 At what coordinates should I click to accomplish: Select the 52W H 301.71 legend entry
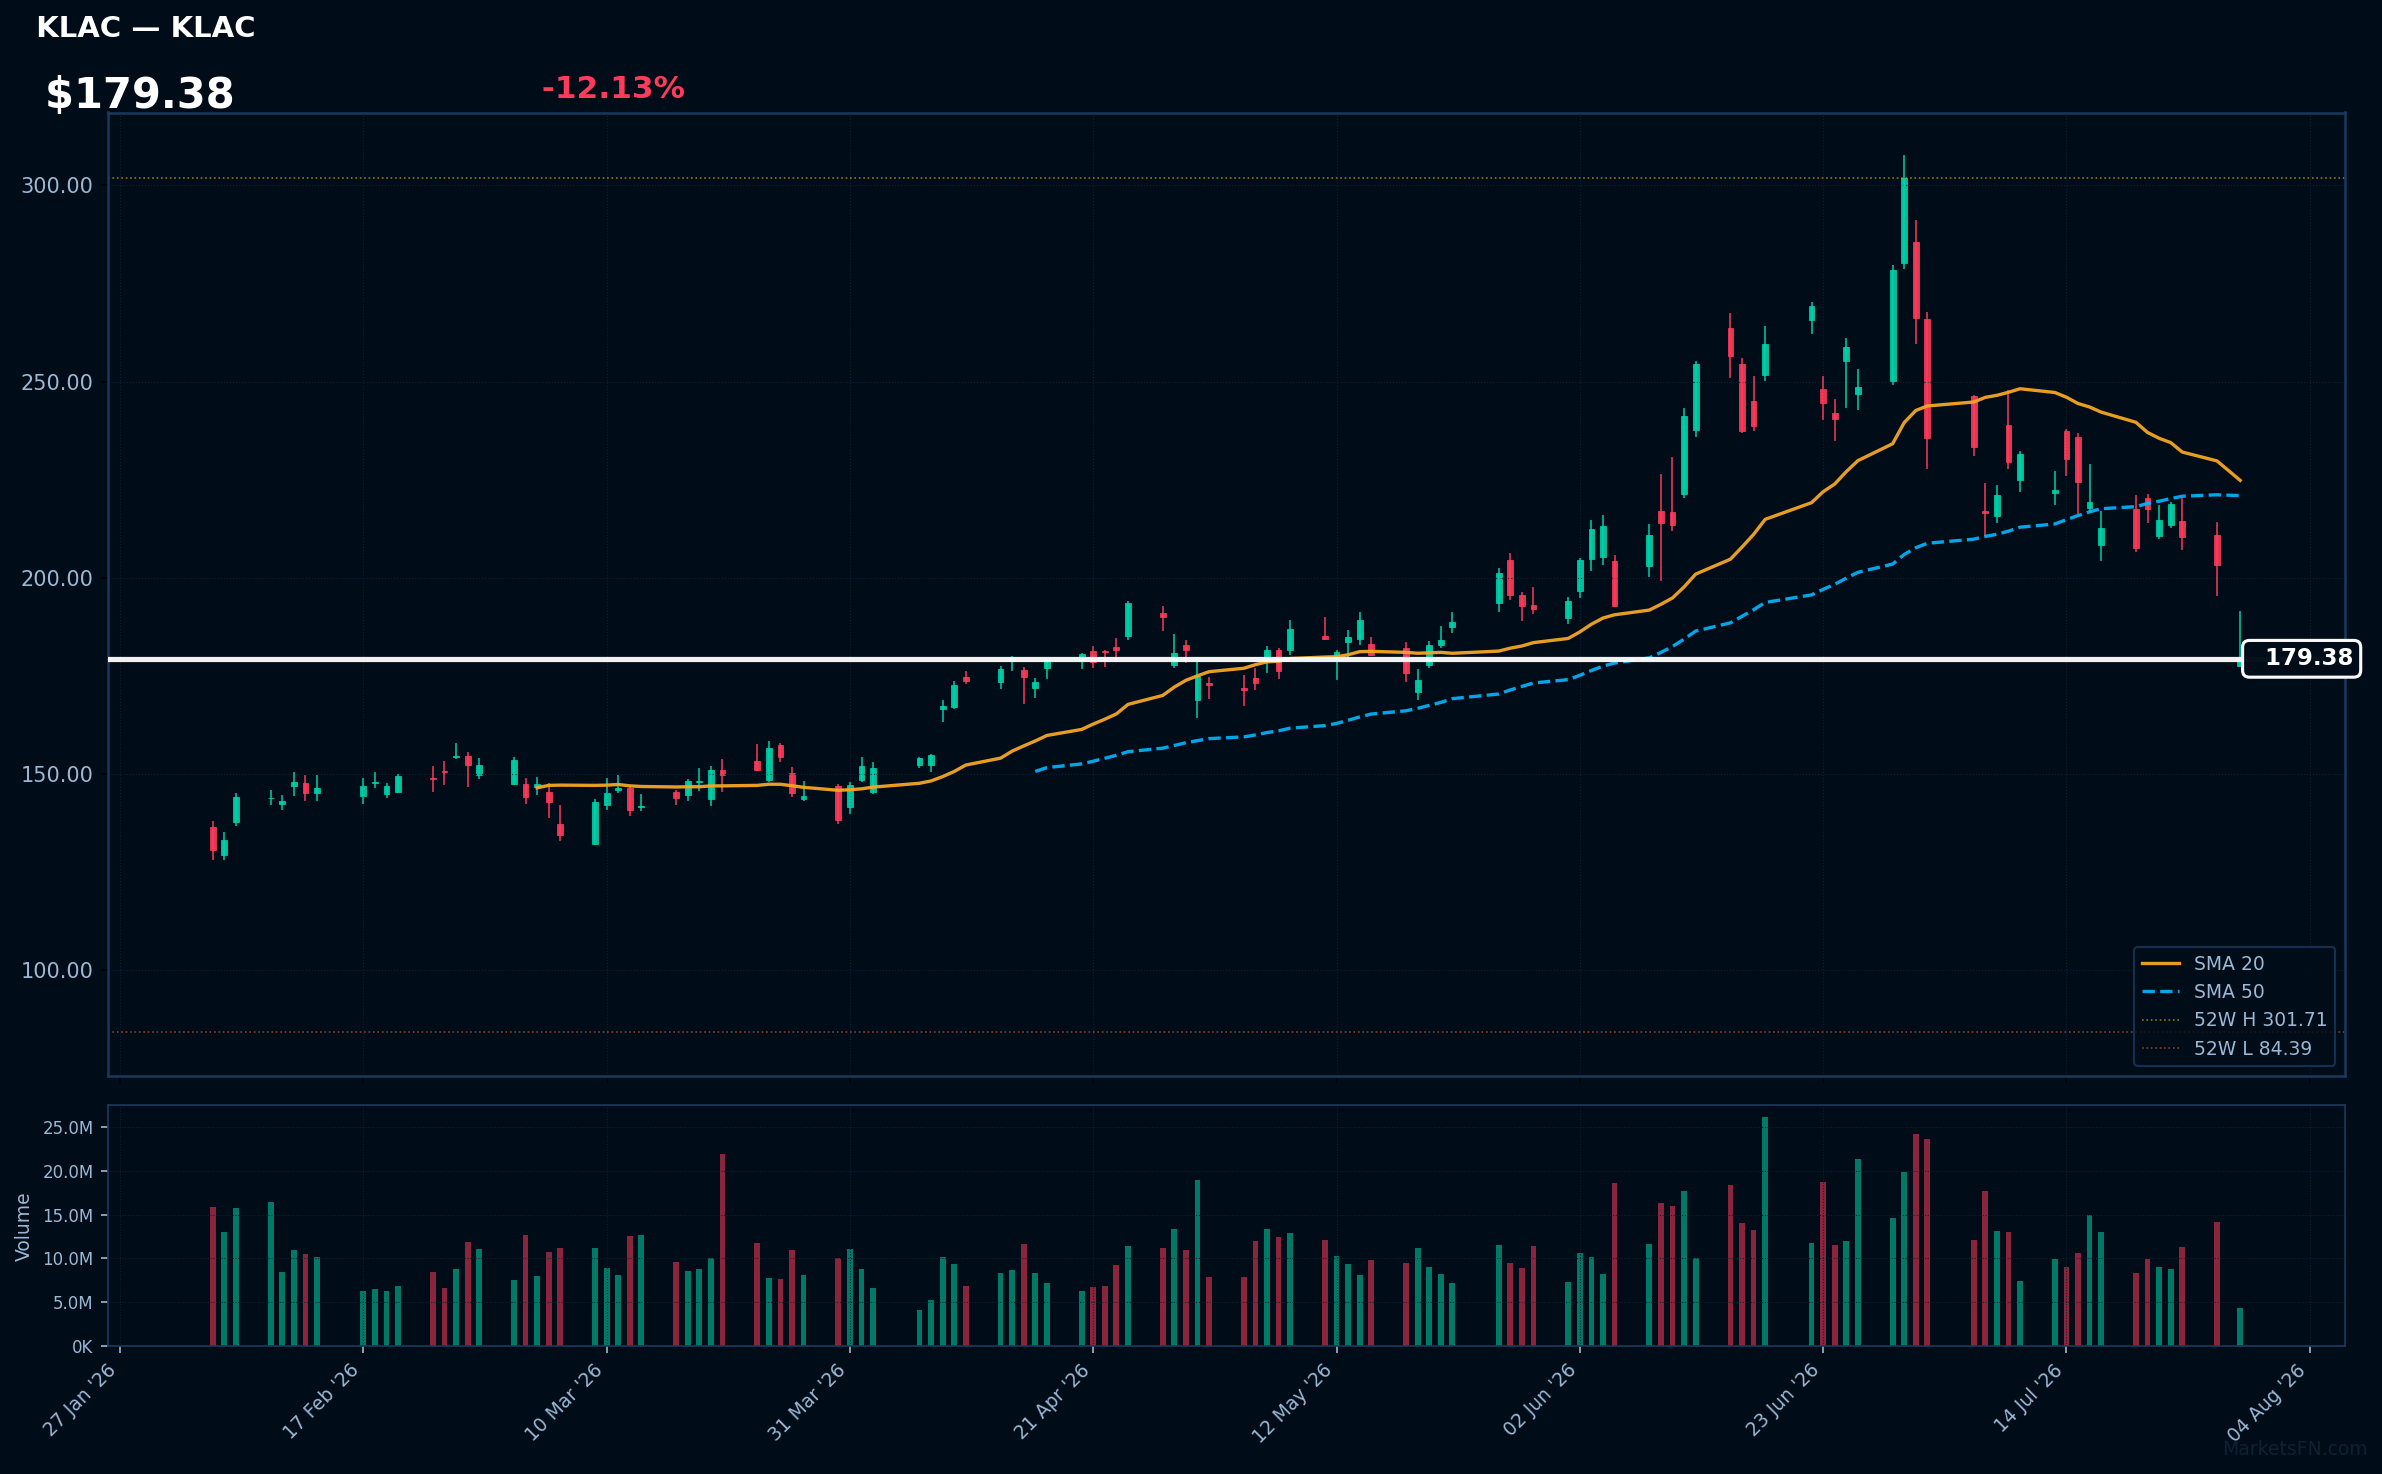(x=2234, y=1019)
